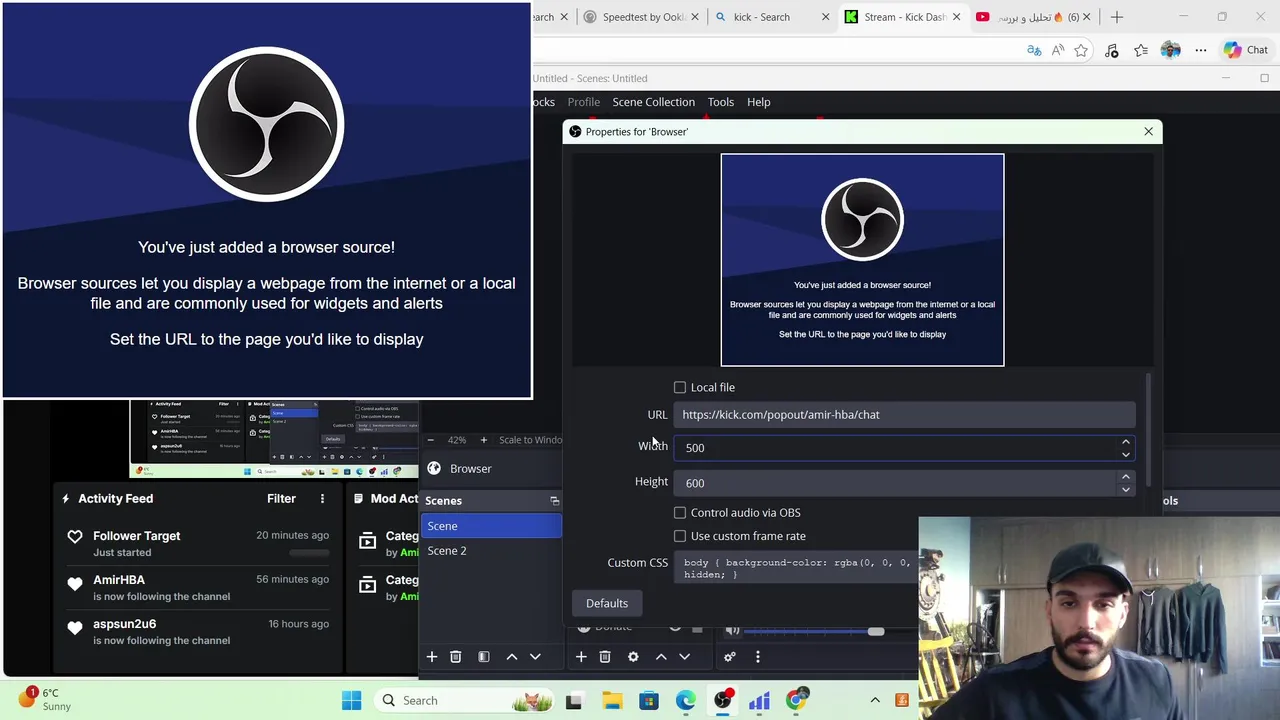Zoom out the preview with minus icon
The height and width of the screenshot is (720, 1280).
tap(431, 440)
